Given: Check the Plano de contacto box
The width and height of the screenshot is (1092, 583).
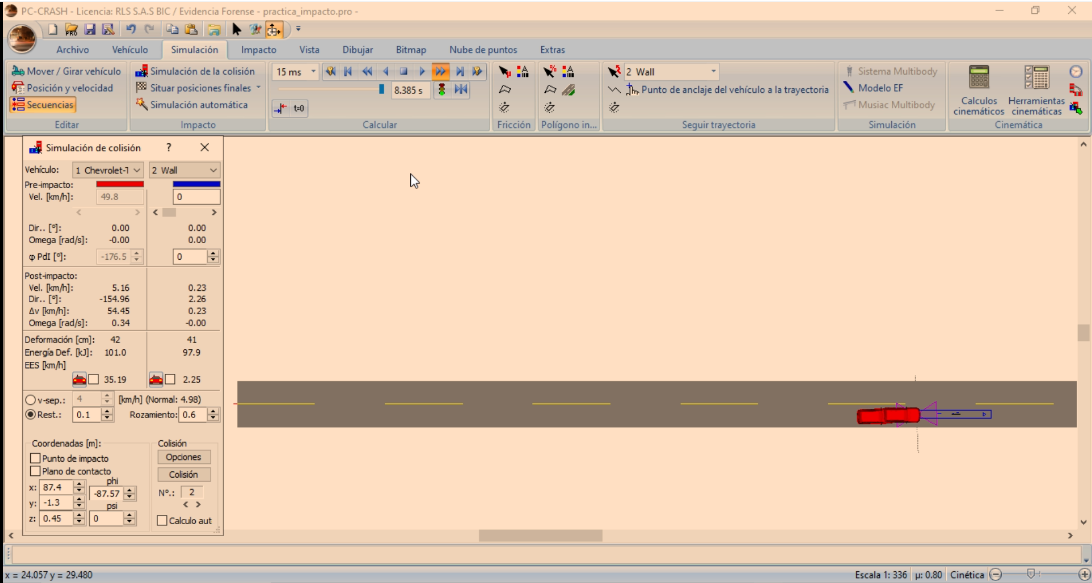Looking at the screenshot, I should 36,471.
